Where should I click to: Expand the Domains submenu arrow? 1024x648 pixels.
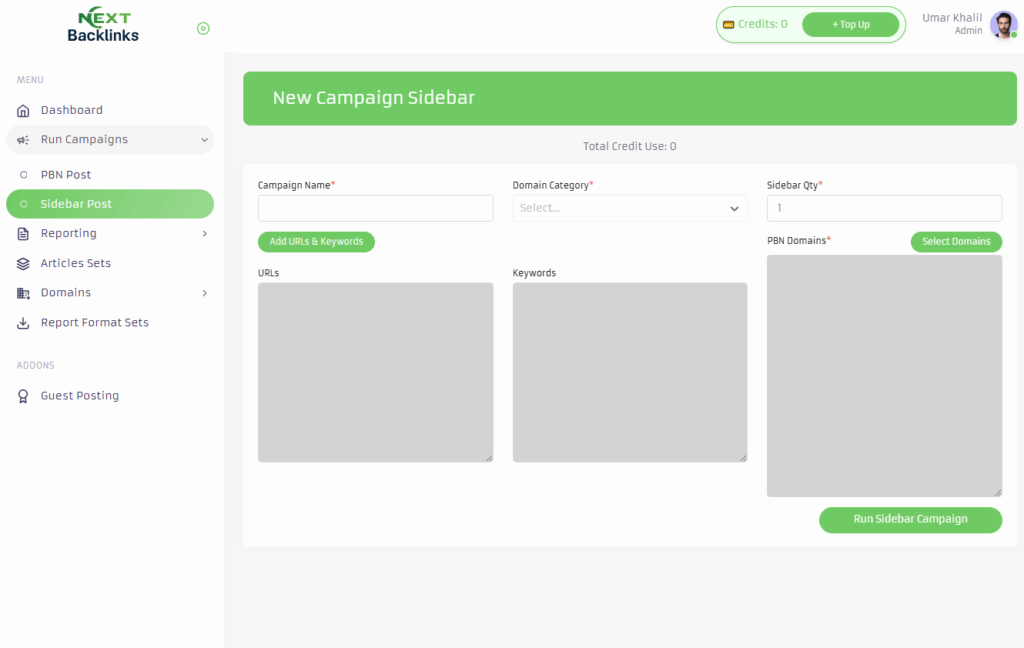[x=204, y=293]
